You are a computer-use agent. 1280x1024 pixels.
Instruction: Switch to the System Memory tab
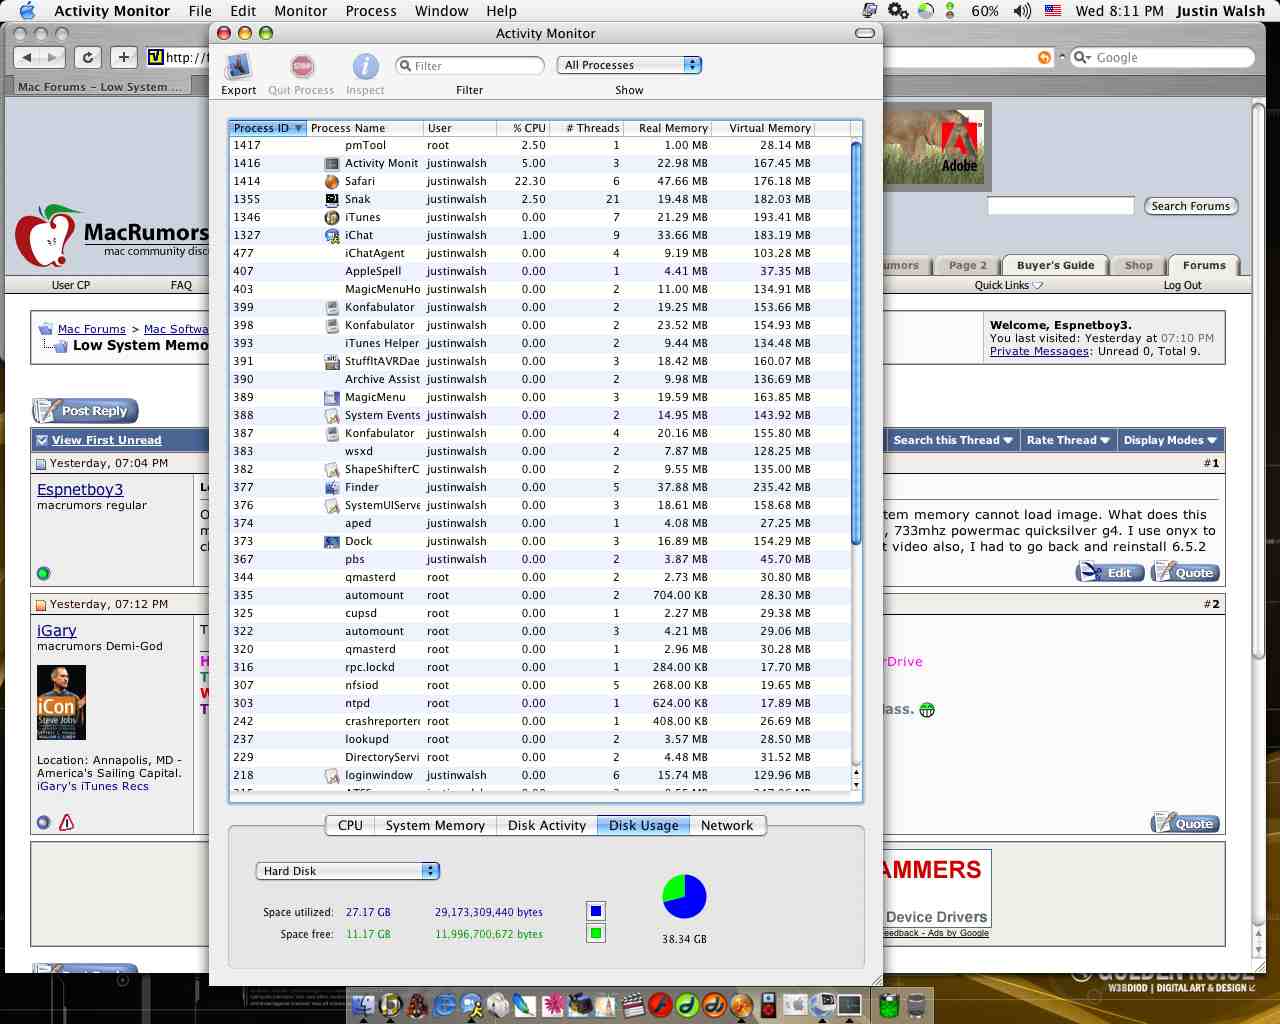coord(435,825)
